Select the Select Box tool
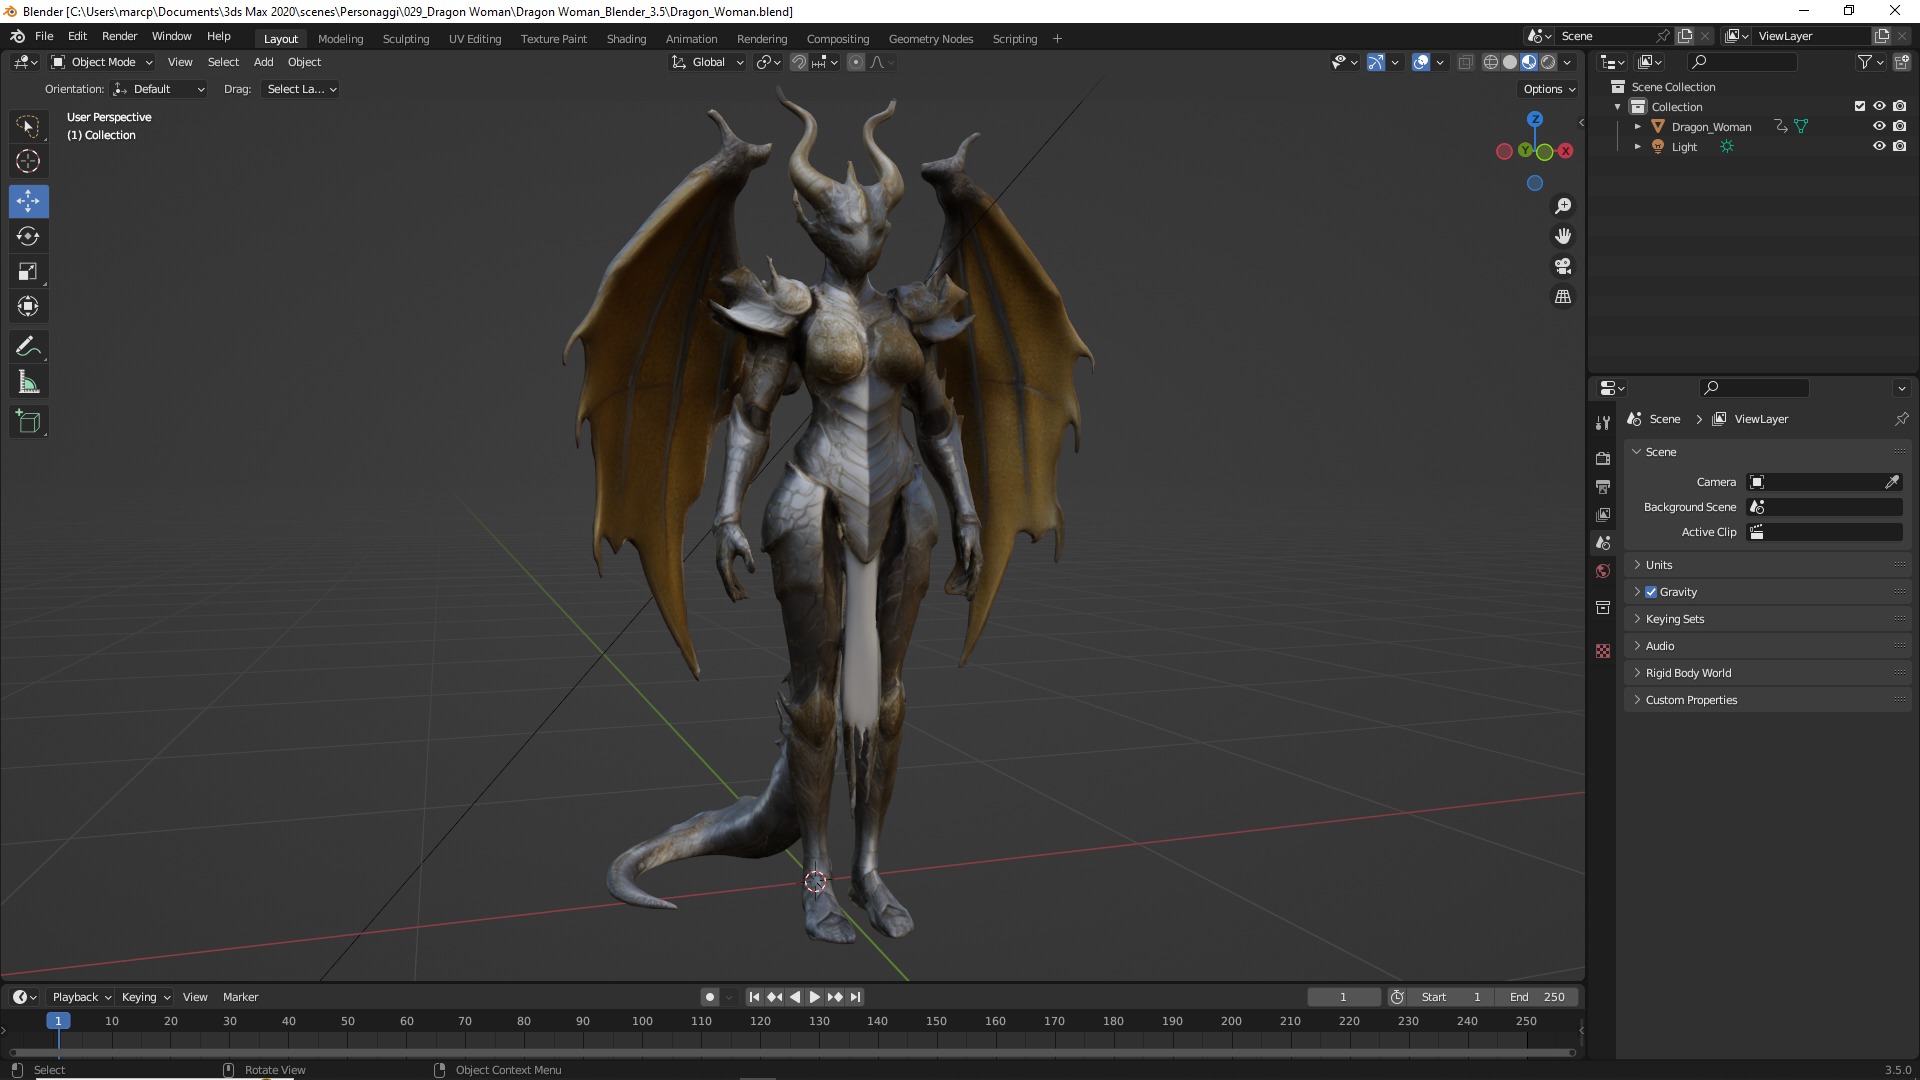 click(x=28, y=126)
